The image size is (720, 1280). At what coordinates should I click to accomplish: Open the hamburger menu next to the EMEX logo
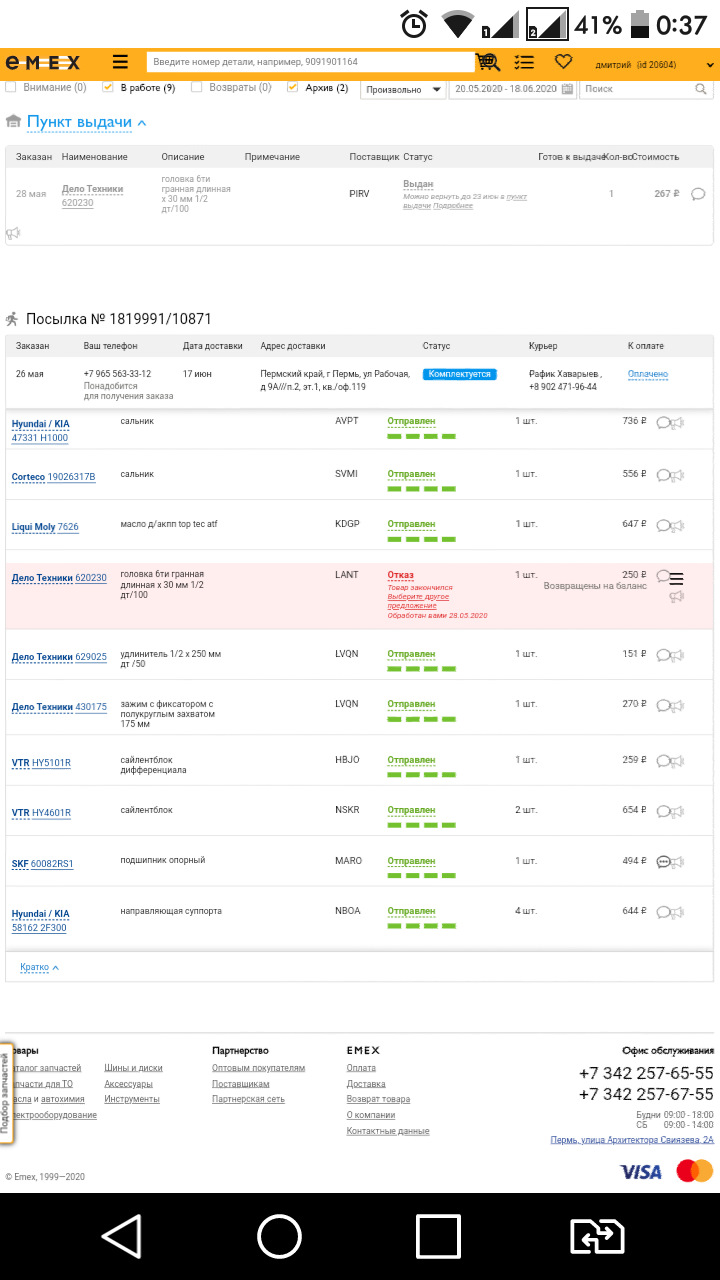(x=121, y=62)
